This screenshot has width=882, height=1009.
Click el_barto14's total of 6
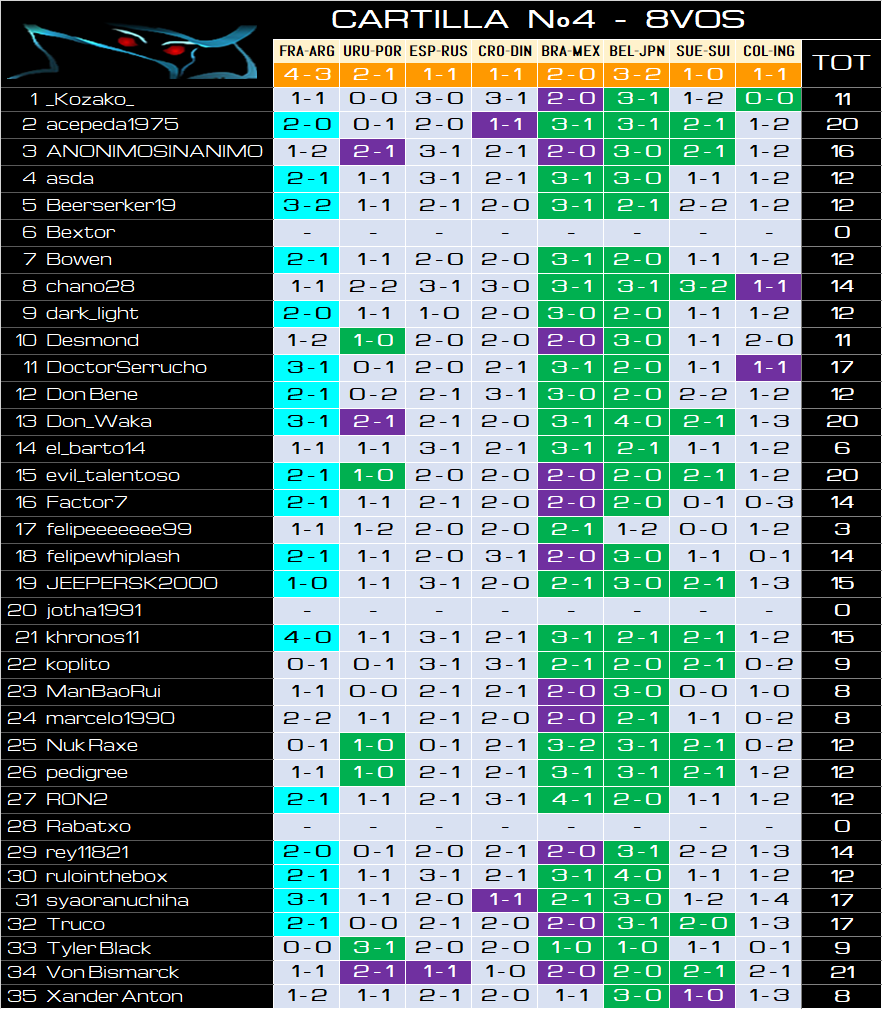[x=842, y=449]
